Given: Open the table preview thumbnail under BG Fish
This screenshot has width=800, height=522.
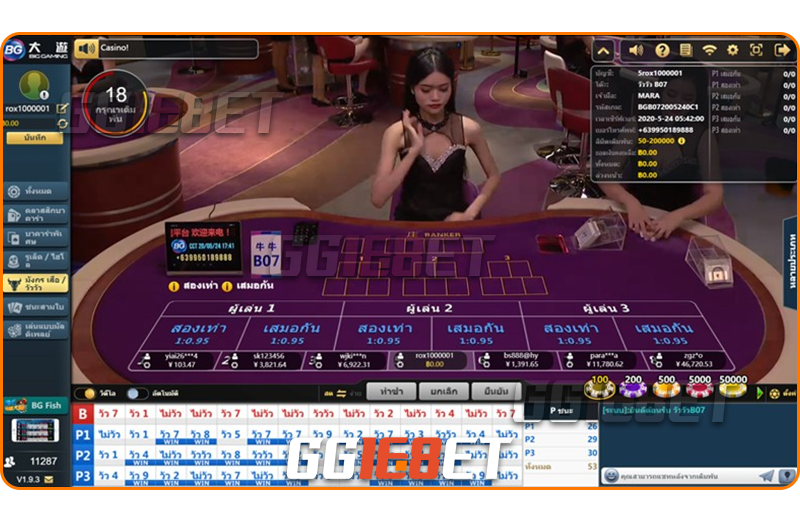Looking at the screenshot, I should click(x=35, y=430).
